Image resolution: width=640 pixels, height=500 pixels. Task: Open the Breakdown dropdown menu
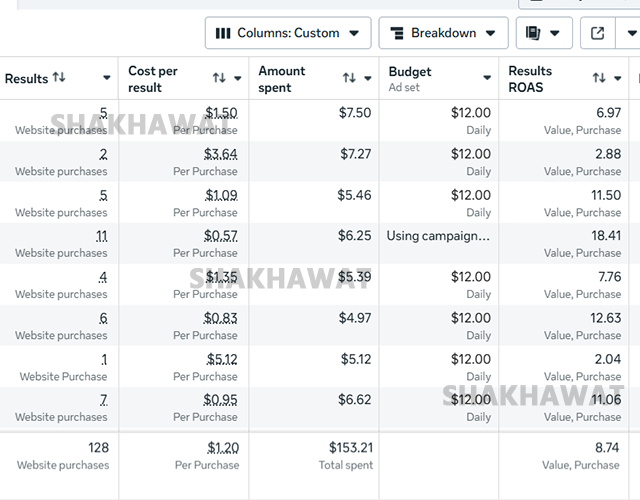444,33
